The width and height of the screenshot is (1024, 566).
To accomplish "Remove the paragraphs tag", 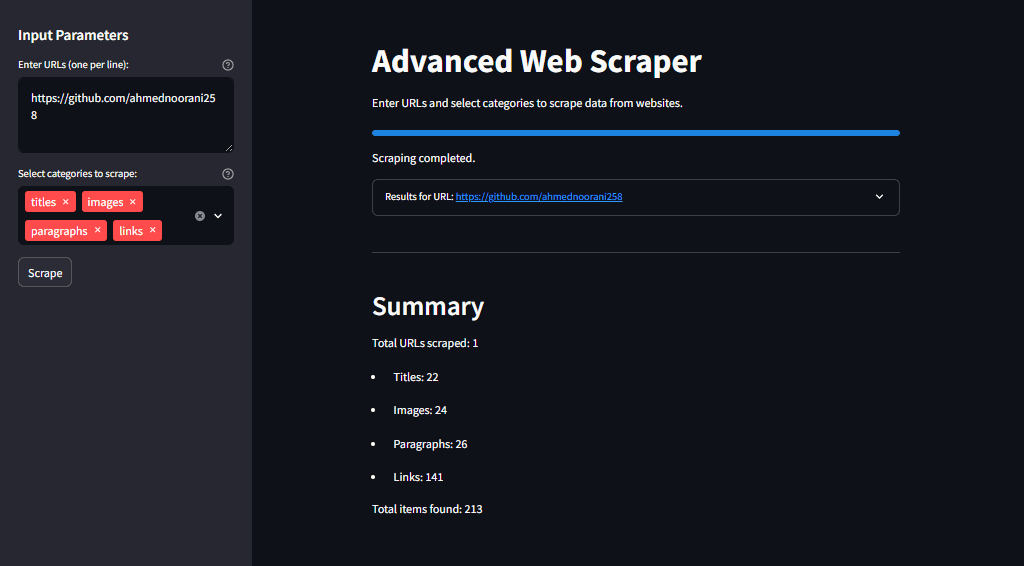I will [x=97, y=230].
